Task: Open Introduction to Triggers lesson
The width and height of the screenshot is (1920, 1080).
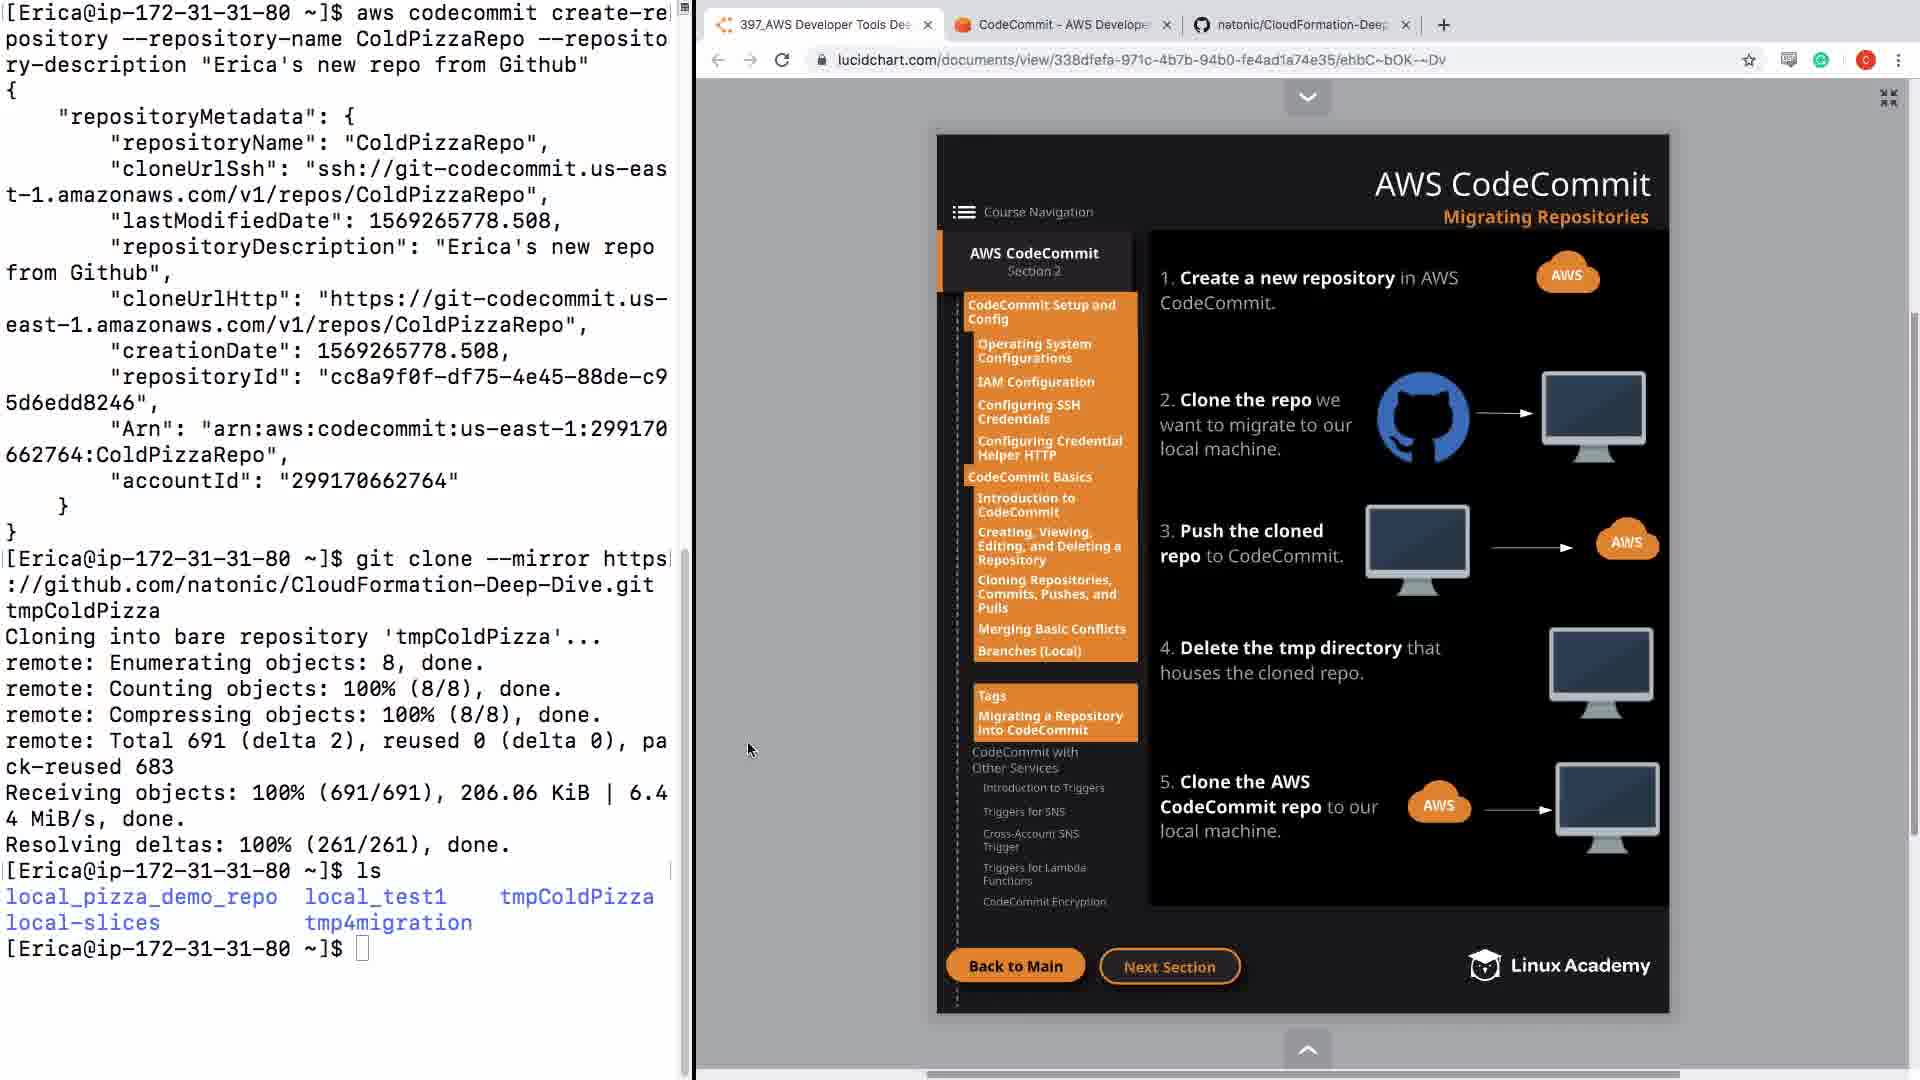Action: click(1043, 788)
